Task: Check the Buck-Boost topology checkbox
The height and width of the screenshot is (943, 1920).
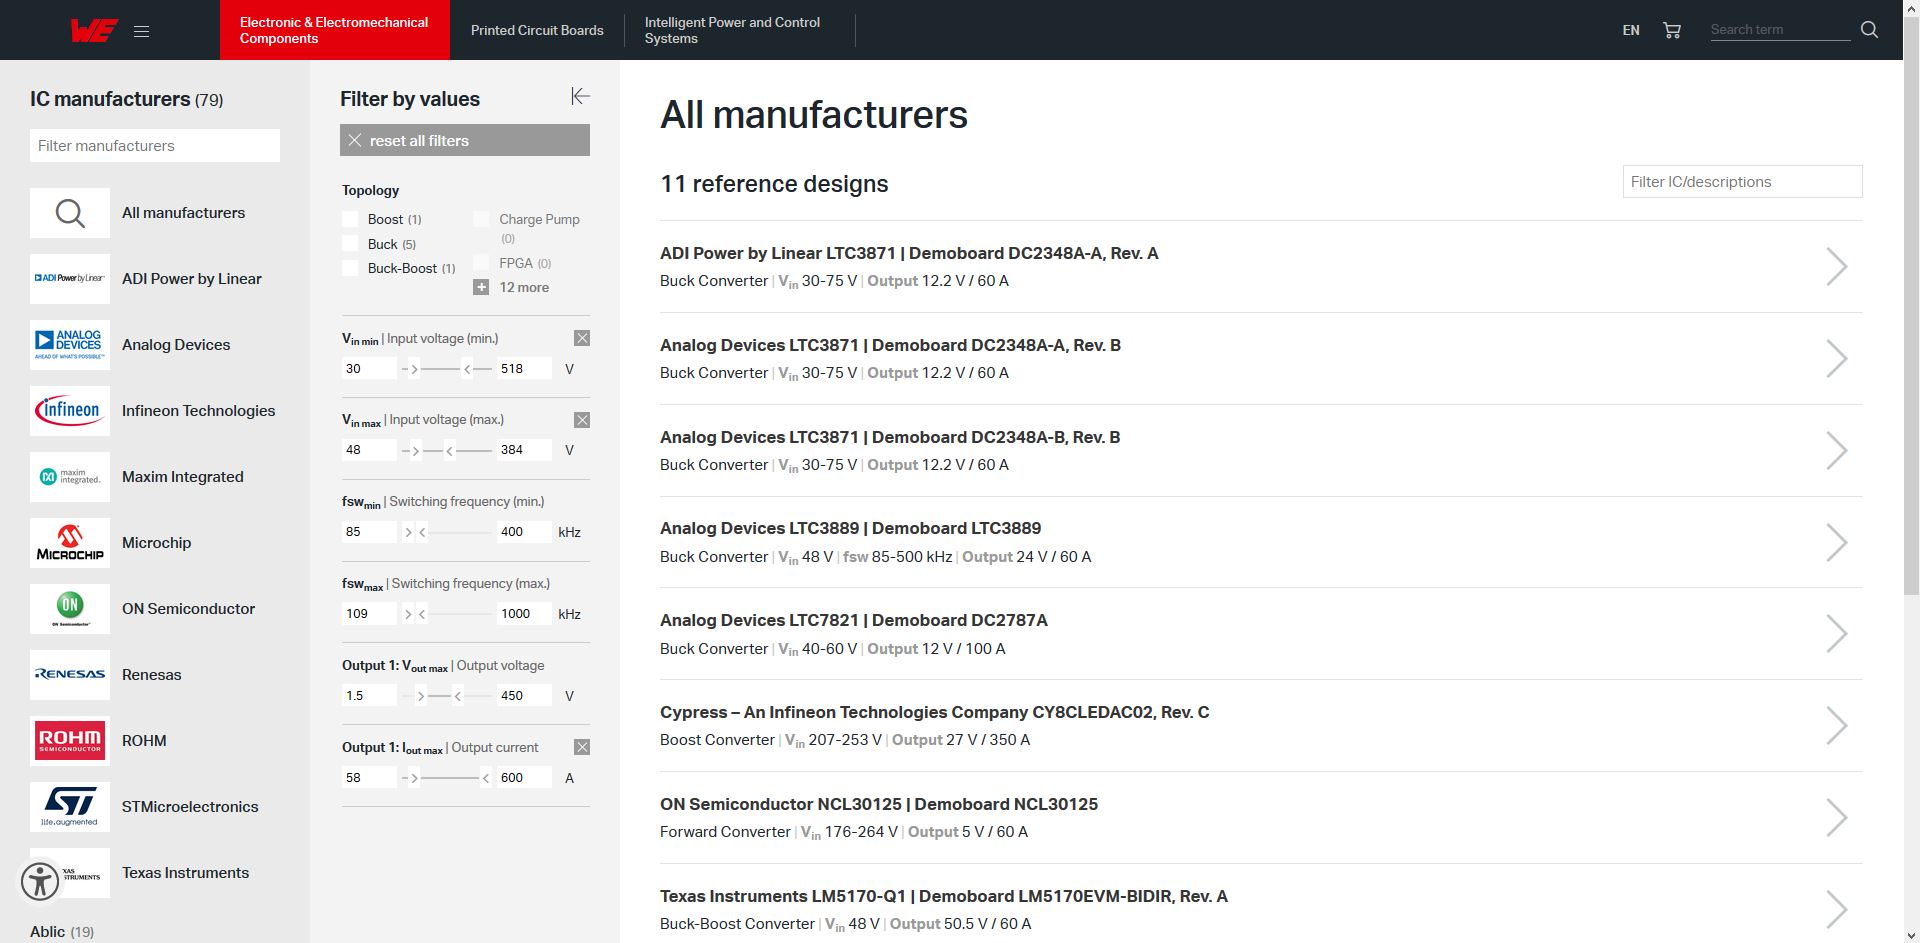Action: (350, 268)
